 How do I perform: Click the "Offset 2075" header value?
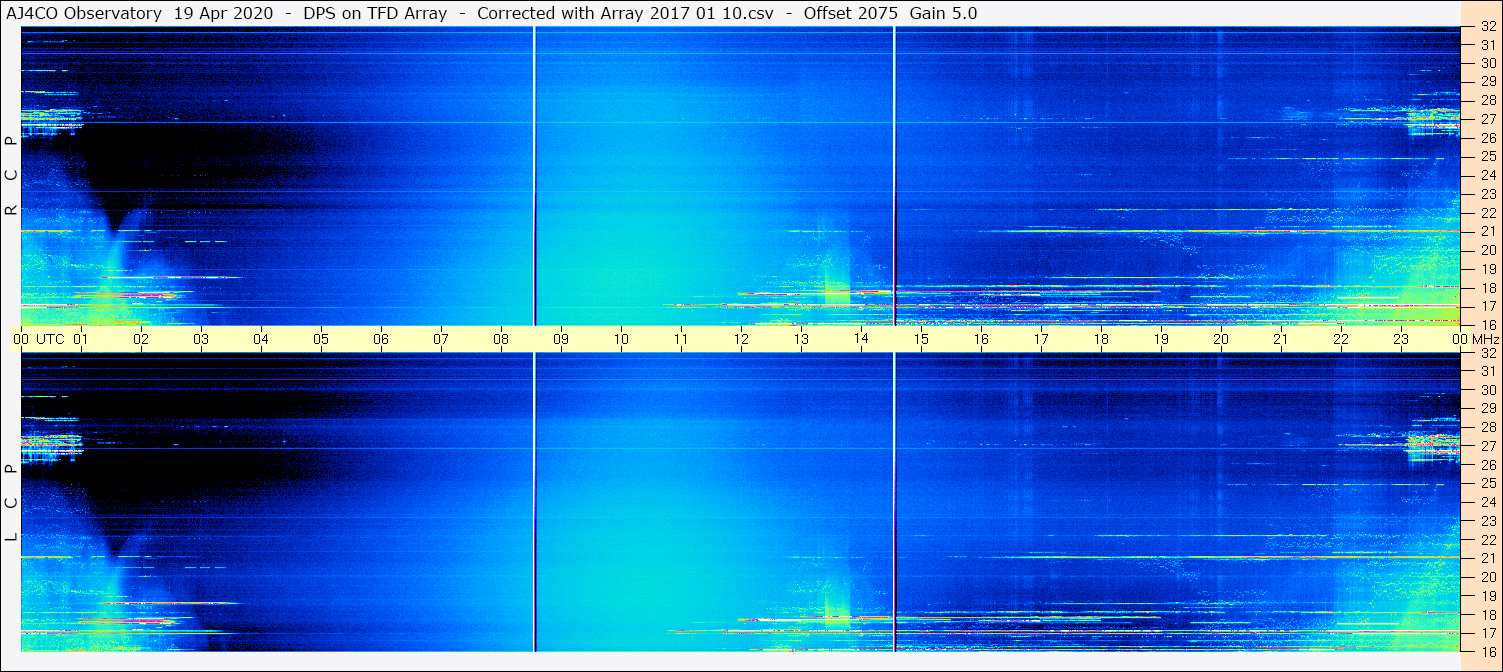coord(849,13)
